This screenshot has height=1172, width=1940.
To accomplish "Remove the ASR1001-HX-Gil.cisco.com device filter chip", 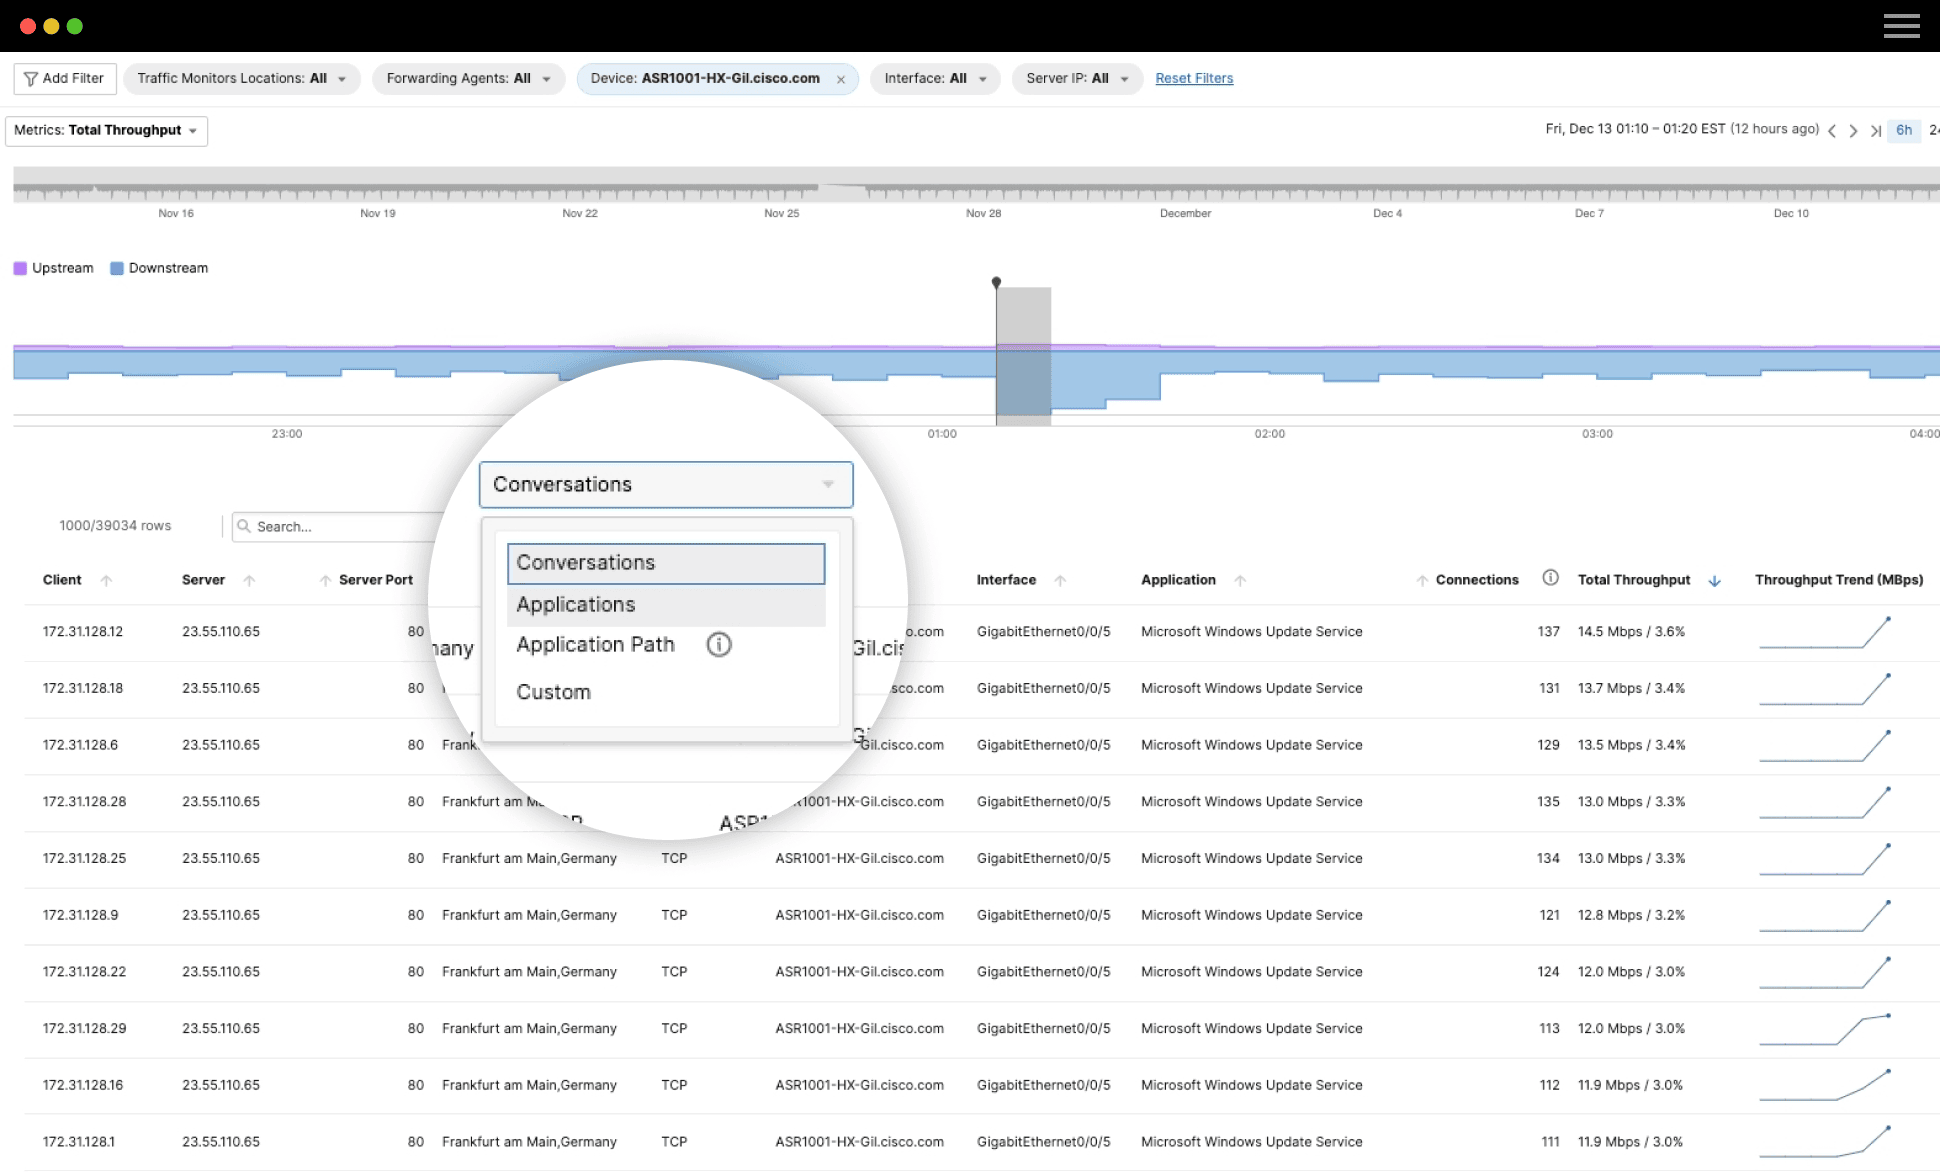I will point(841,78).
